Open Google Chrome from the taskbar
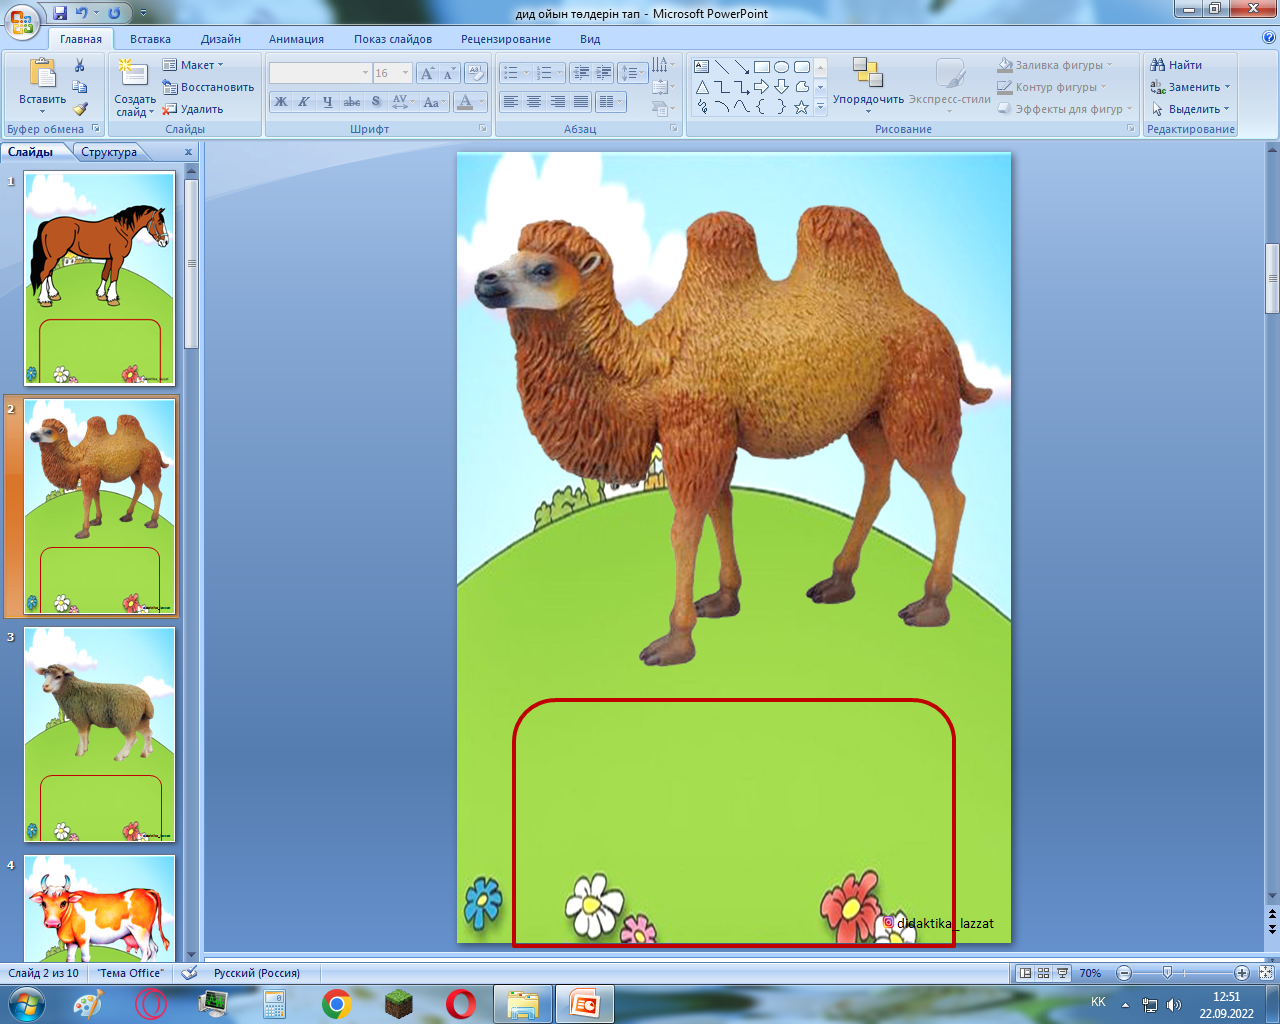The width and height of the screenshot is (1280, 1024). pos(337,1003)
